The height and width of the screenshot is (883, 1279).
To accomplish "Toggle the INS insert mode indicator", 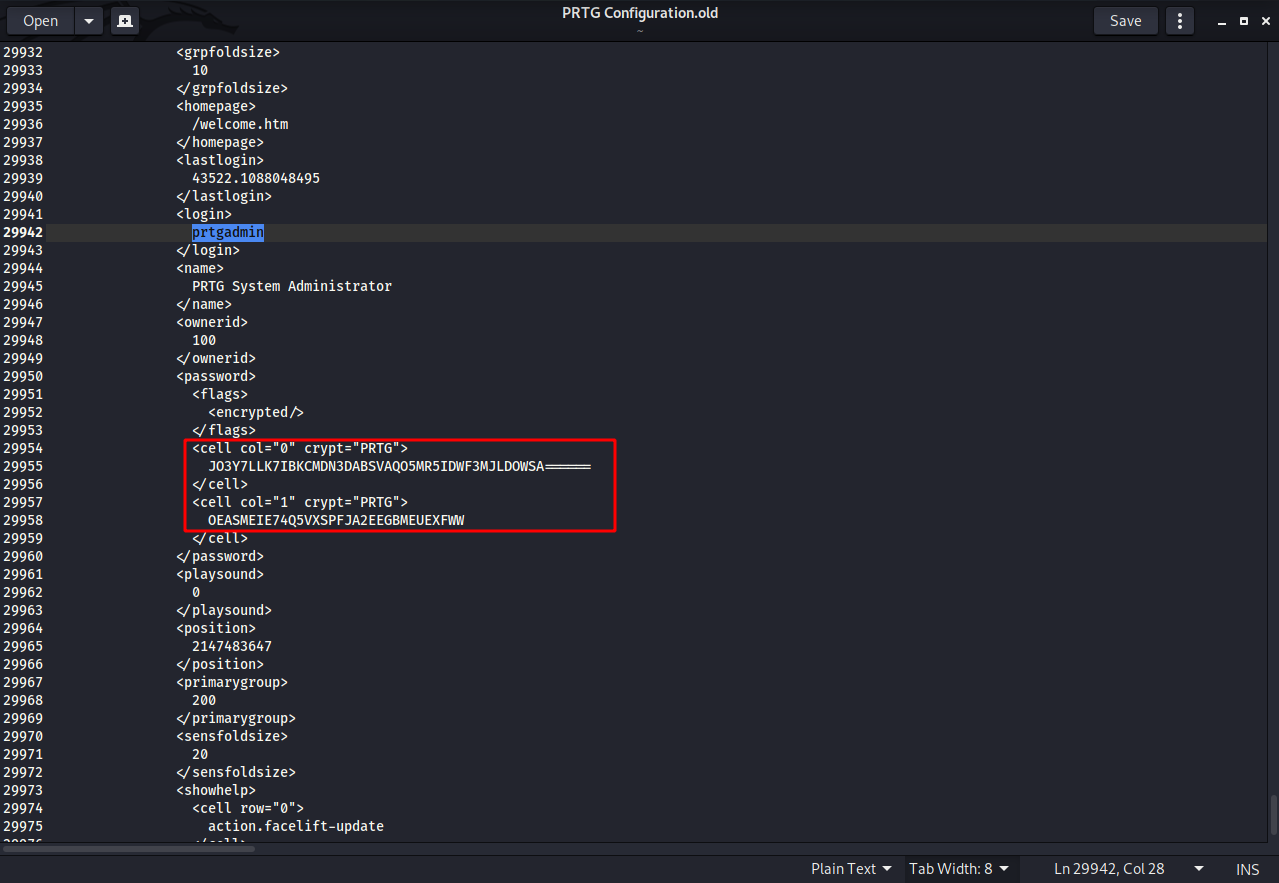I will click(x=1247, y=869).
